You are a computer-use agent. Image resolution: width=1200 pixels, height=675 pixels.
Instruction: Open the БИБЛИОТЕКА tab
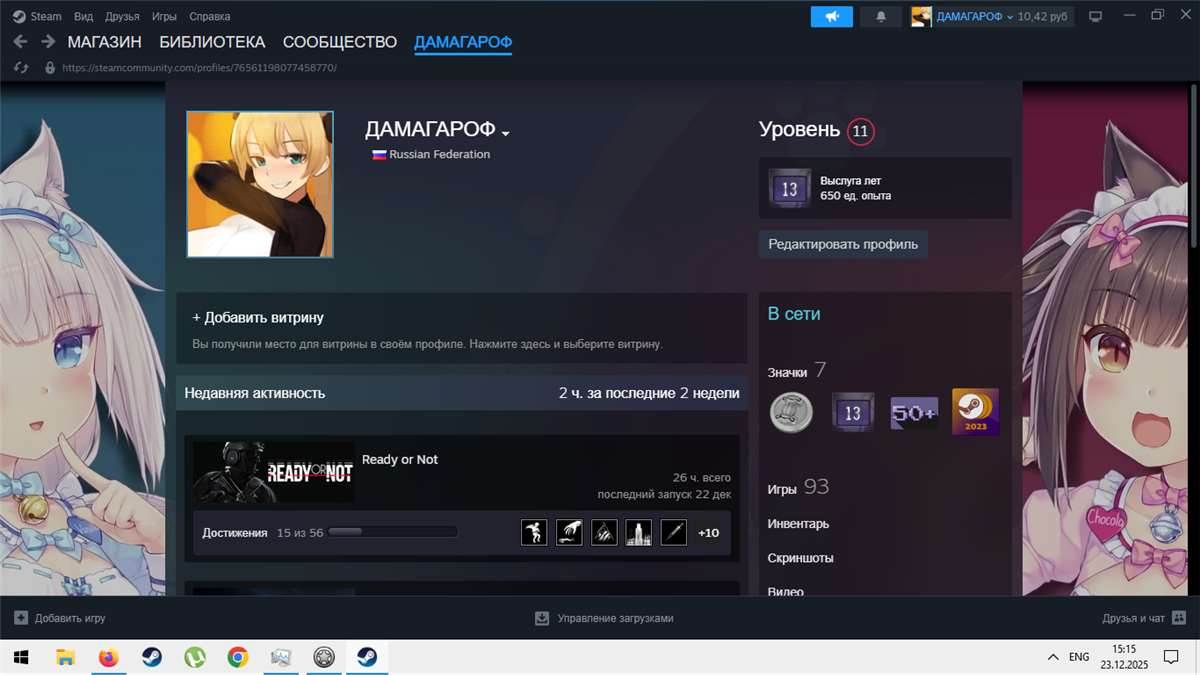pyautogui.click(x=212, y=42)
